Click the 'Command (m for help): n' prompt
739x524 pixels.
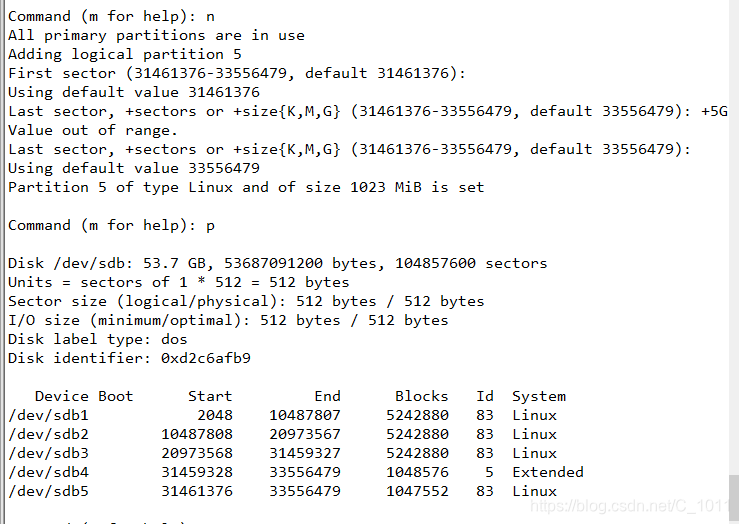(111, 16)
